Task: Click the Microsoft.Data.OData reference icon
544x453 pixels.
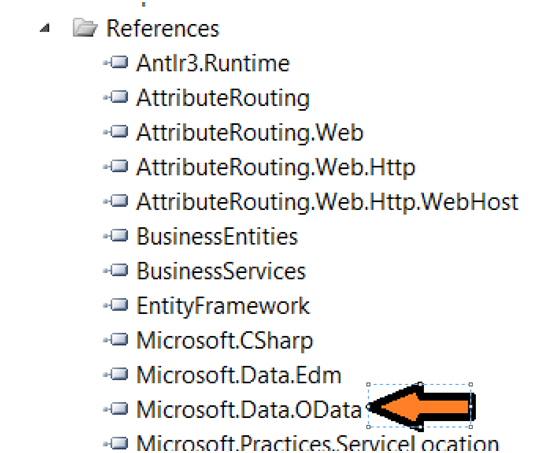Action: coord(116,409)
